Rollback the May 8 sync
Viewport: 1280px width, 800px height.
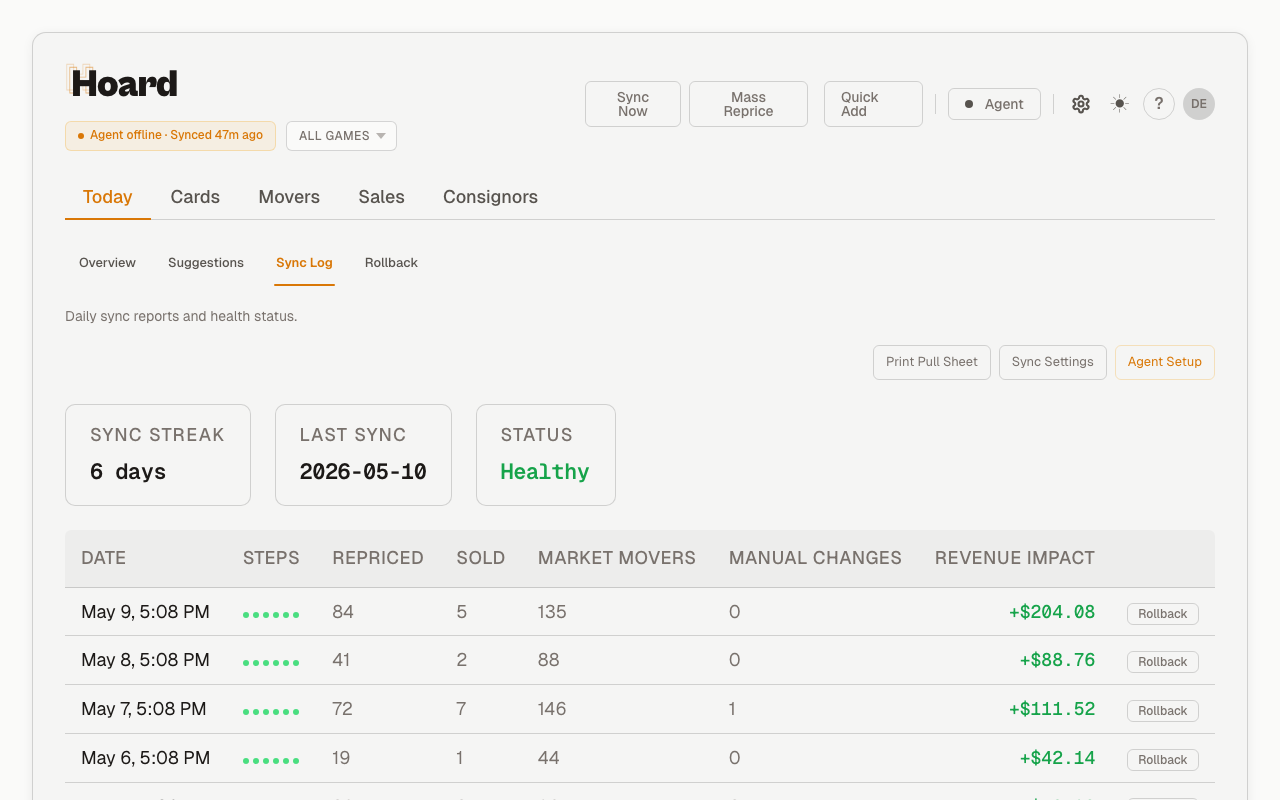coord(1163,662)
